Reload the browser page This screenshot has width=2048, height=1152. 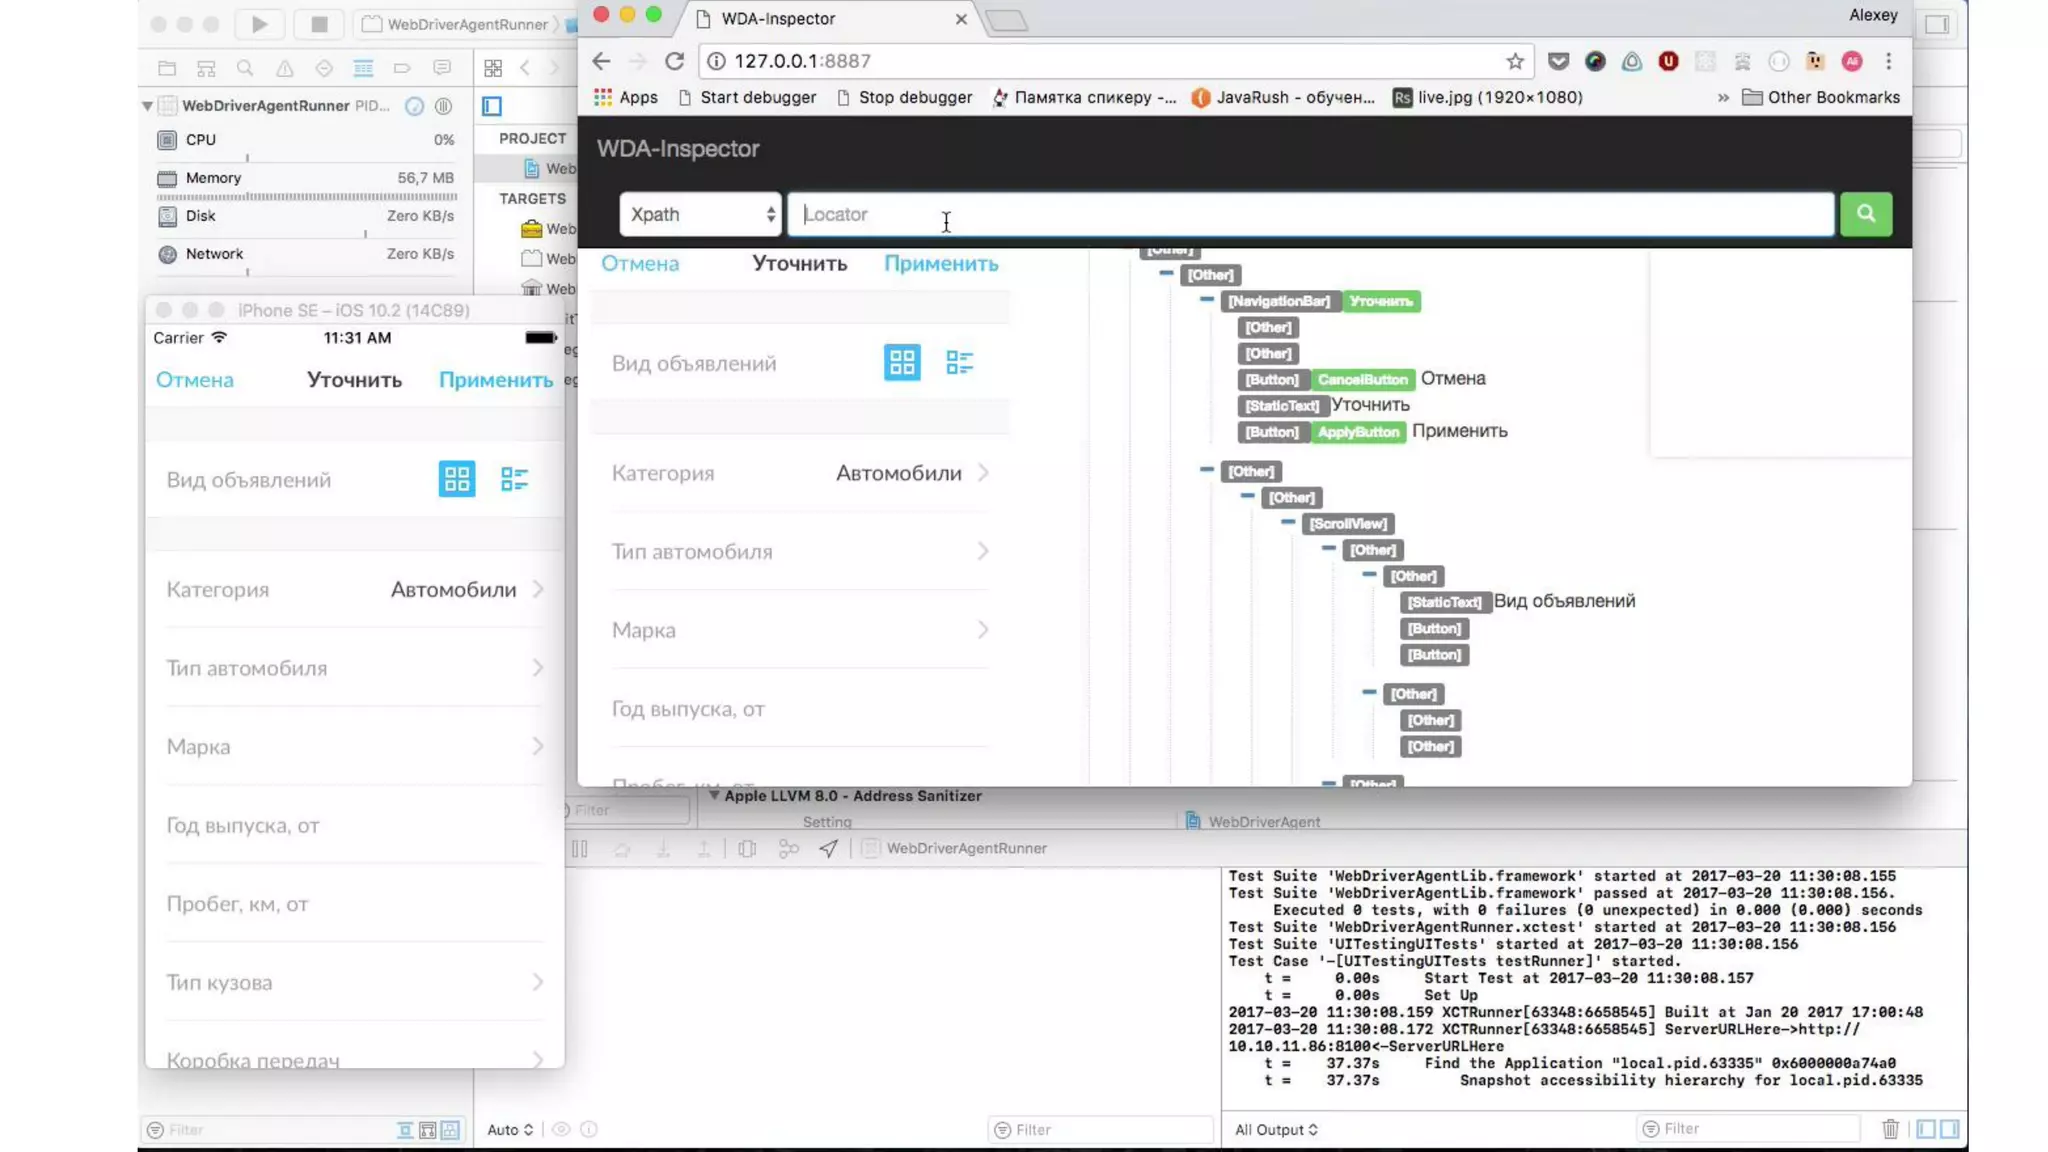(675, 61)
